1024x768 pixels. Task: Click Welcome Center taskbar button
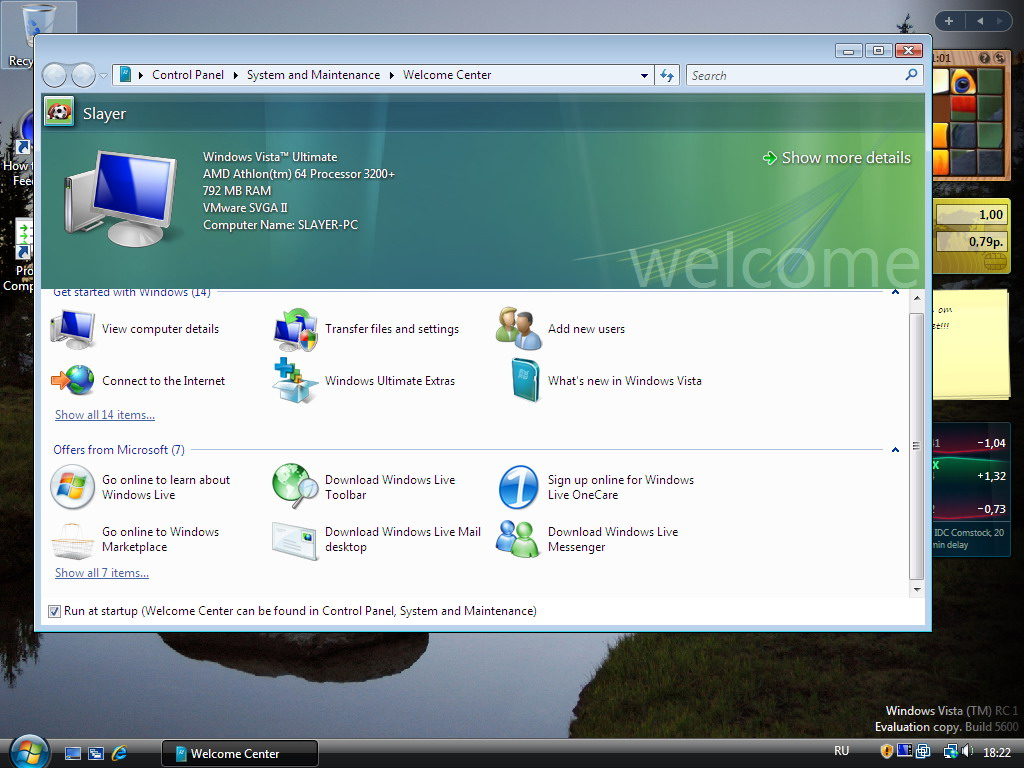click(240, 753)
